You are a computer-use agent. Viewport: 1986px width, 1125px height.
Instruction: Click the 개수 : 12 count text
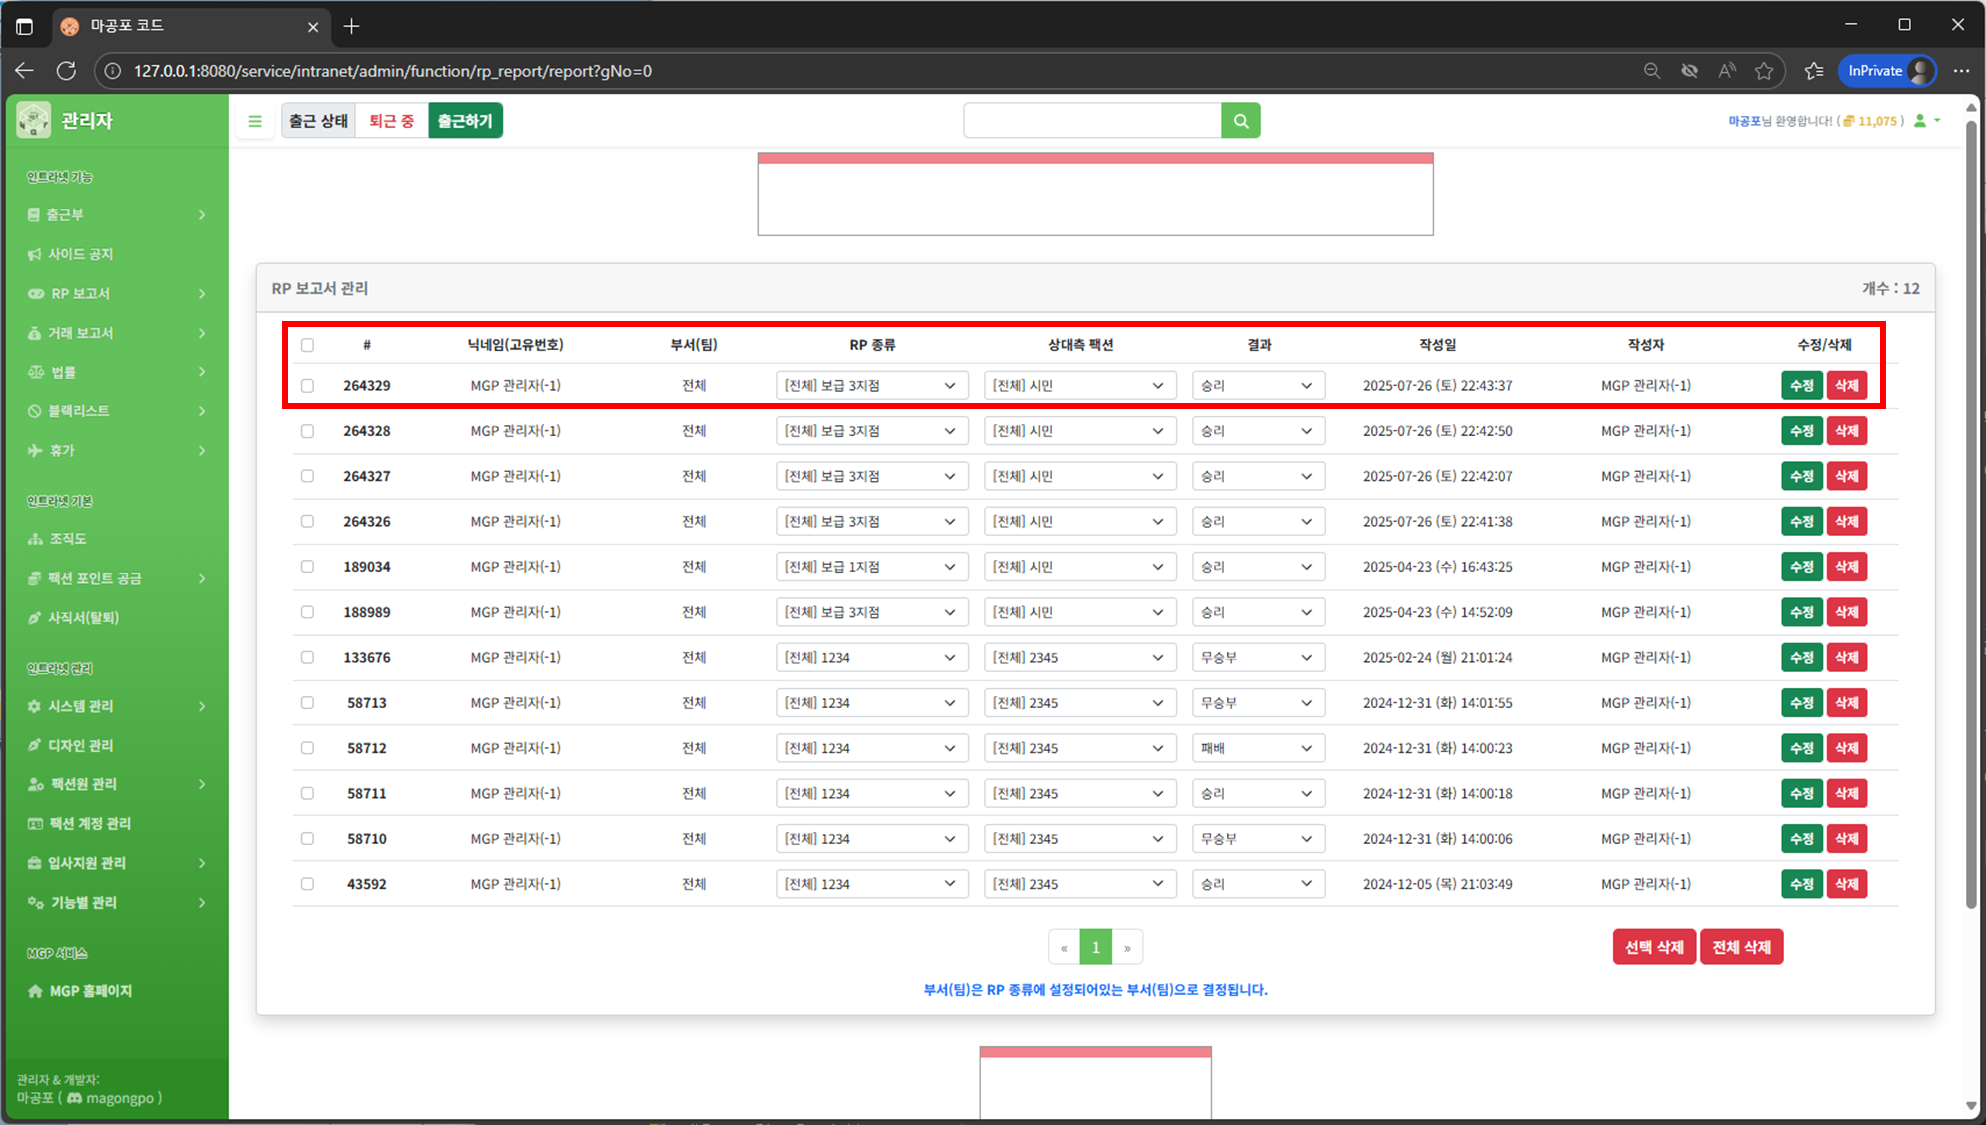pos(1890,288)
